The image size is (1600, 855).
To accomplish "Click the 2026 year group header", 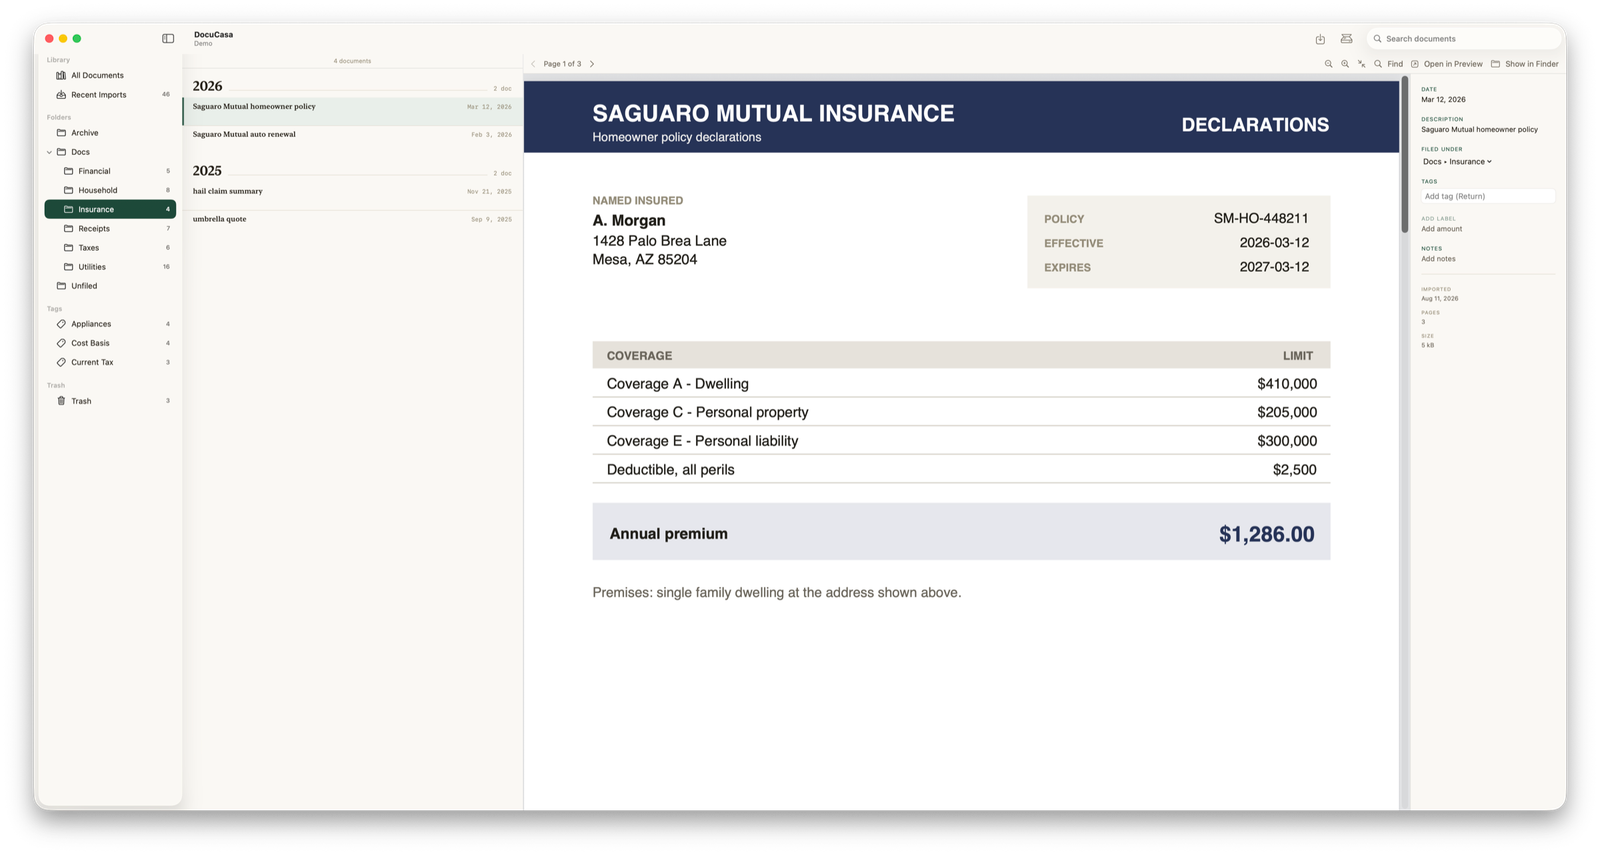I will pos(208,86).
